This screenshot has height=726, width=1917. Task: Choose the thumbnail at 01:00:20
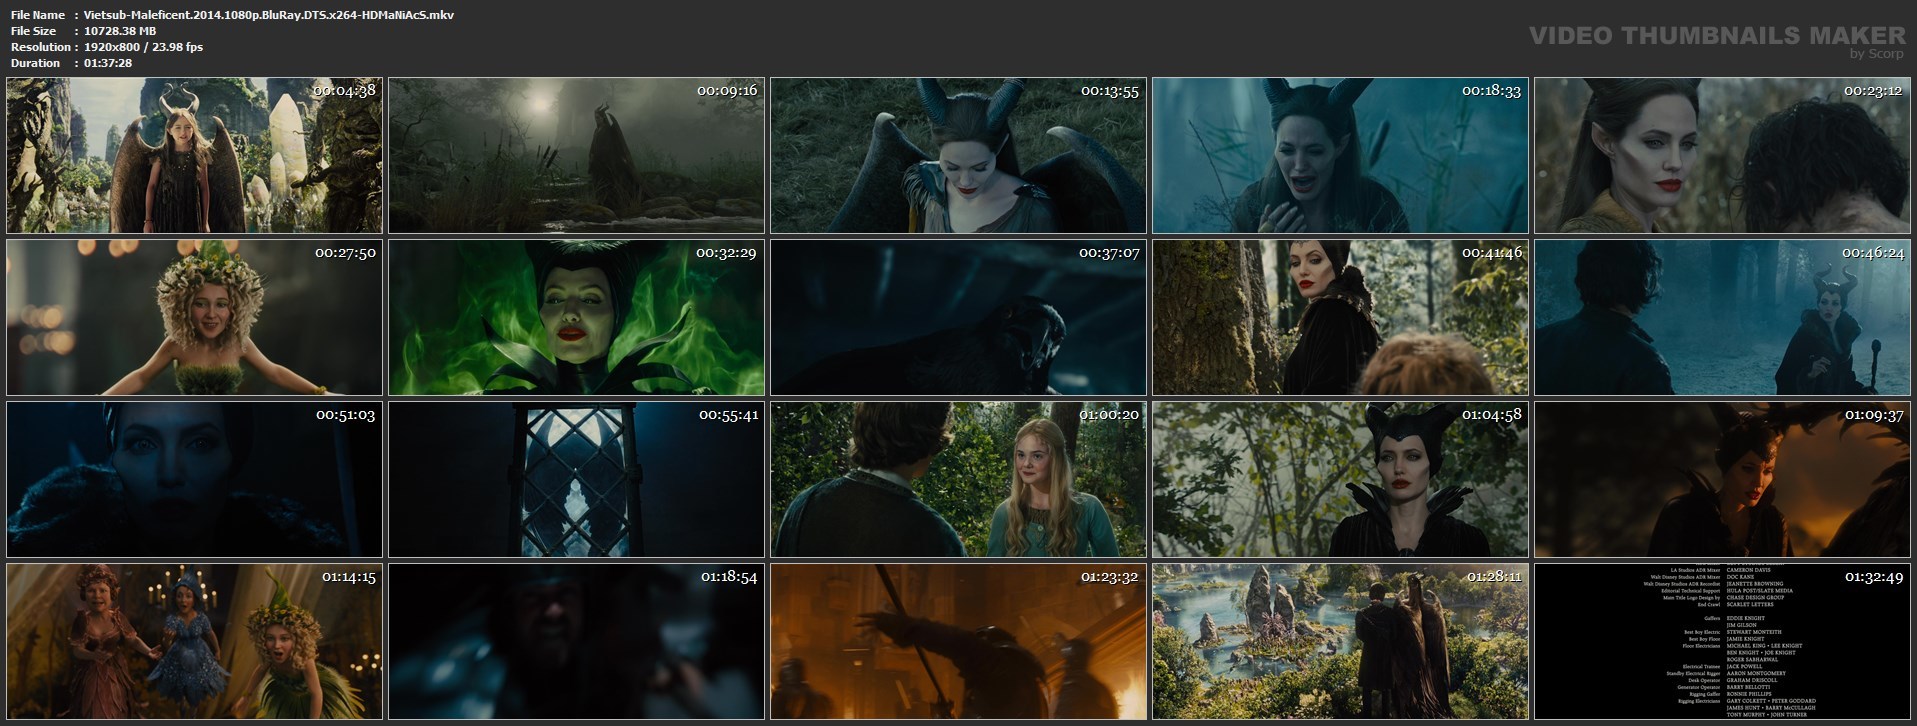tap(958, 479)
